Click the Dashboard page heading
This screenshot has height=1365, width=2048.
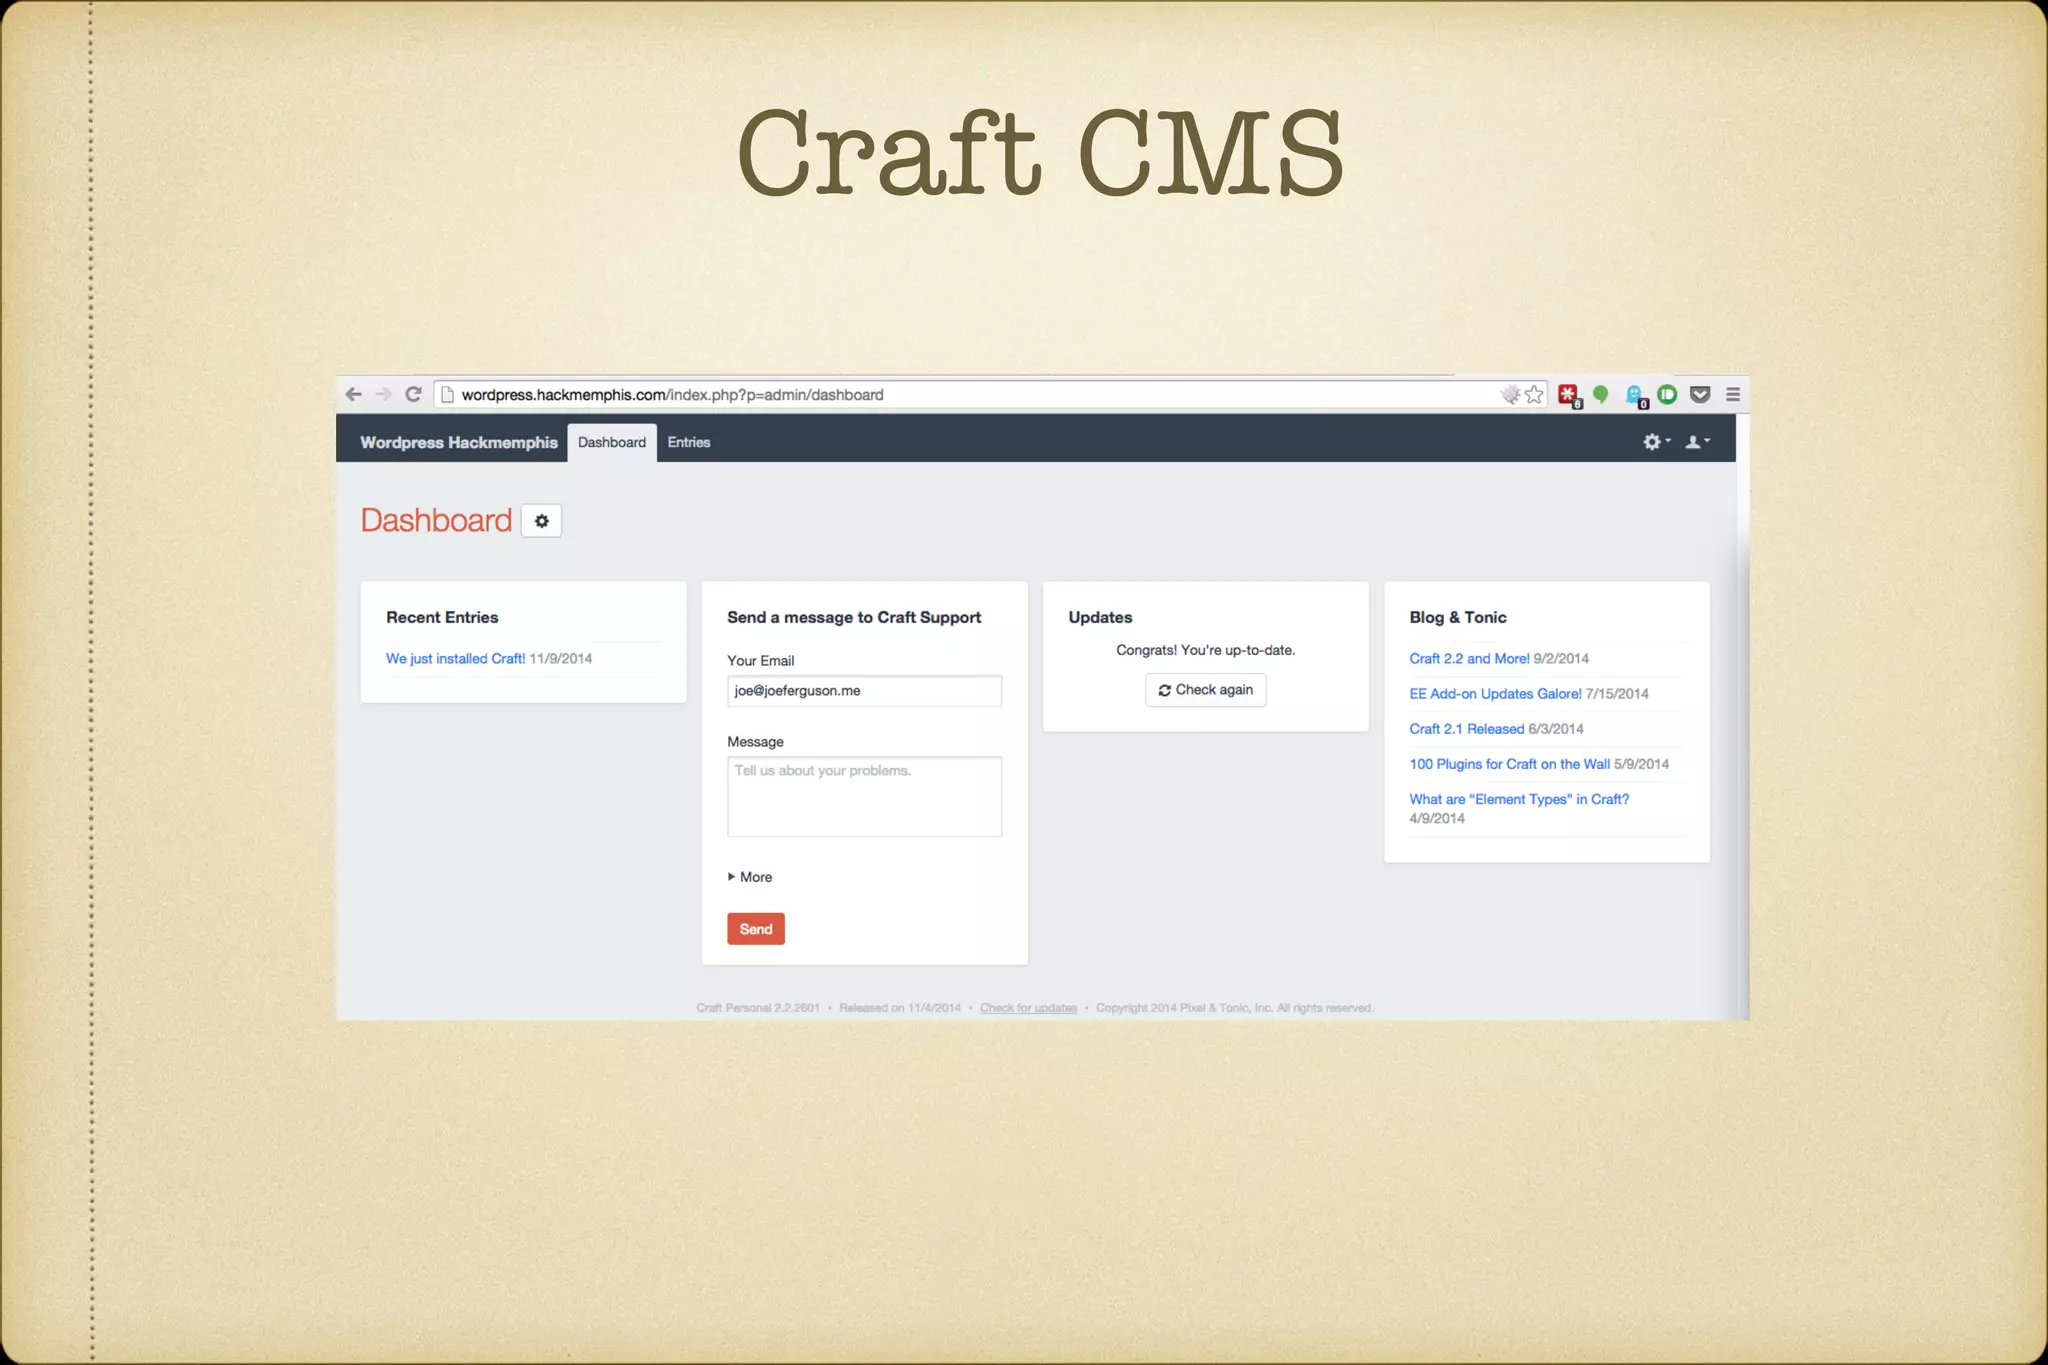tap(436, 520)
